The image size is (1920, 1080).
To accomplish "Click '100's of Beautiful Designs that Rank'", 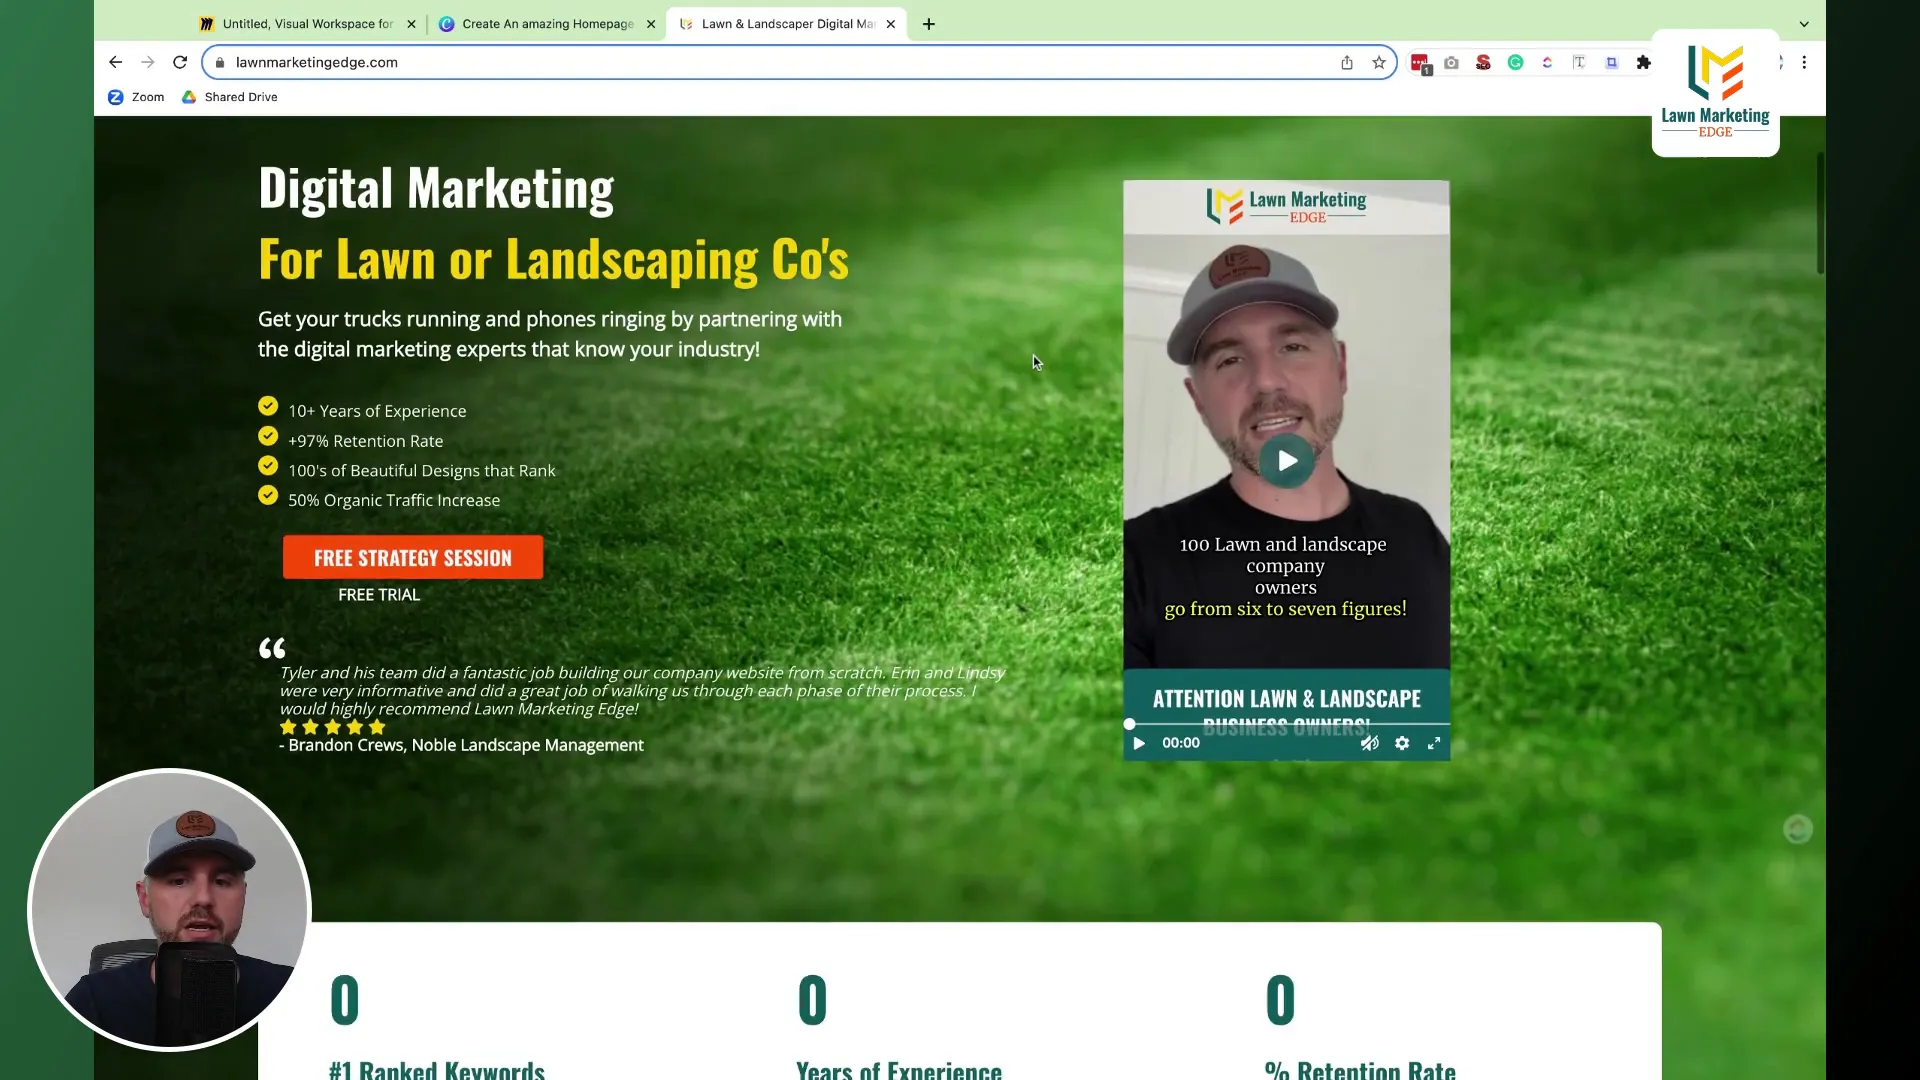I will pyautogui.click(x=422, y=470).
